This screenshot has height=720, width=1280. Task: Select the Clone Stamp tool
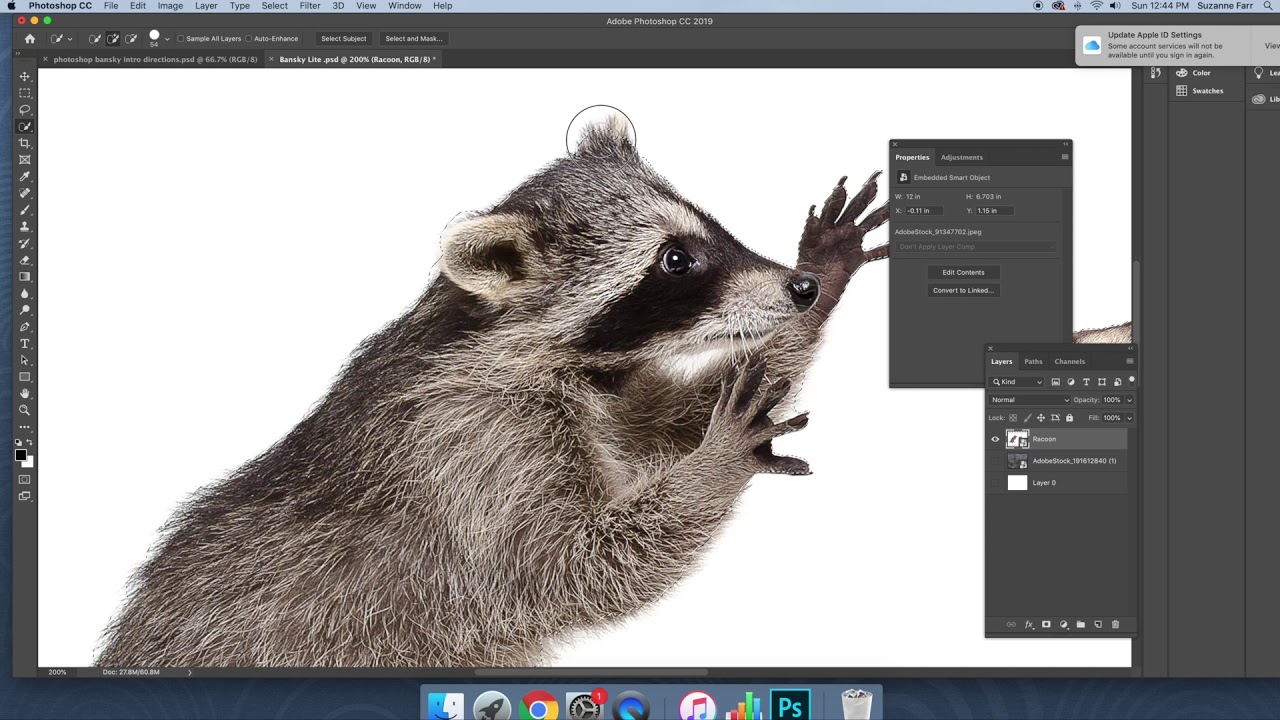pos(25,227)
